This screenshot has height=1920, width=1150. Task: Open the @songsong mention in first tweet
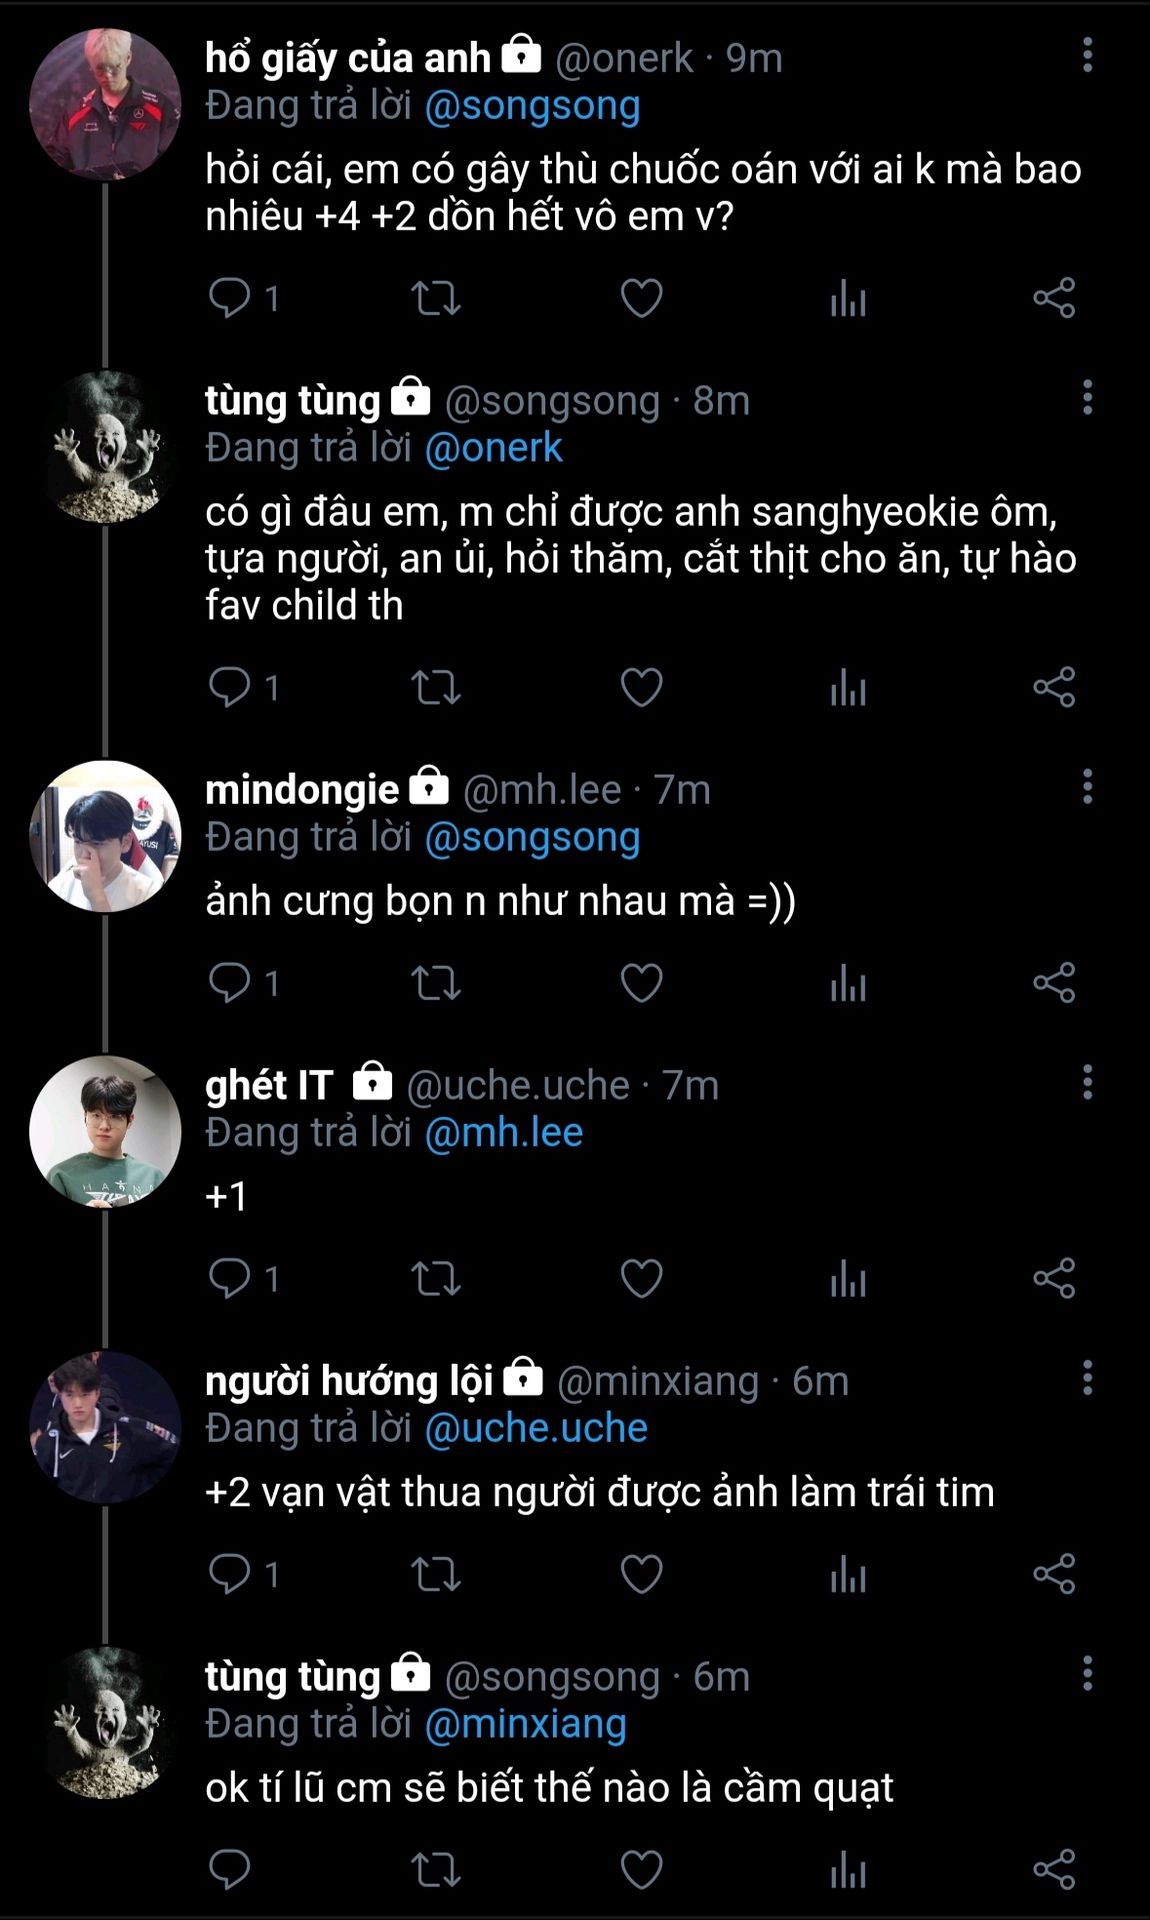(532, 106)
